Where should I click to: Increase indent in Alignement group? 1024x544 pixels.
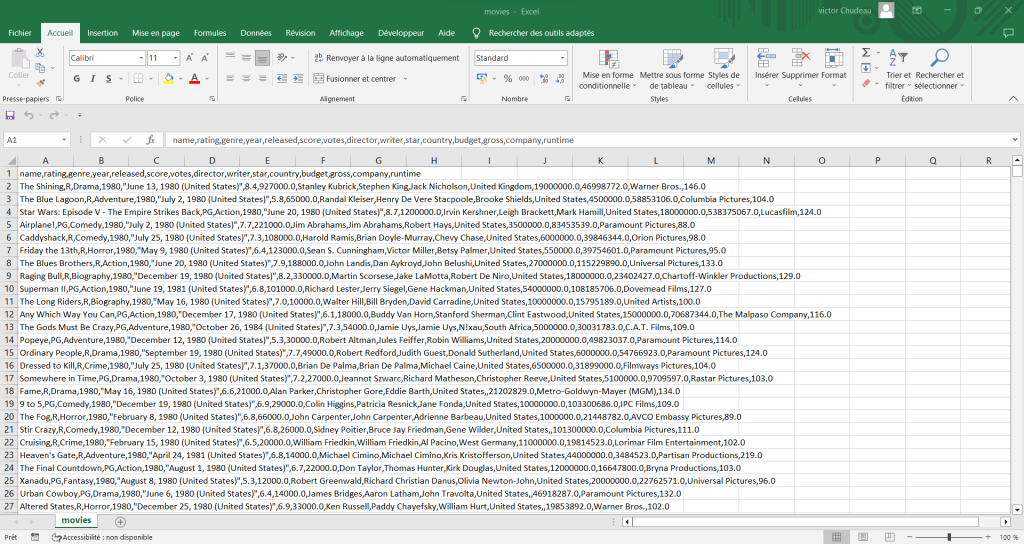coord(298,78)
